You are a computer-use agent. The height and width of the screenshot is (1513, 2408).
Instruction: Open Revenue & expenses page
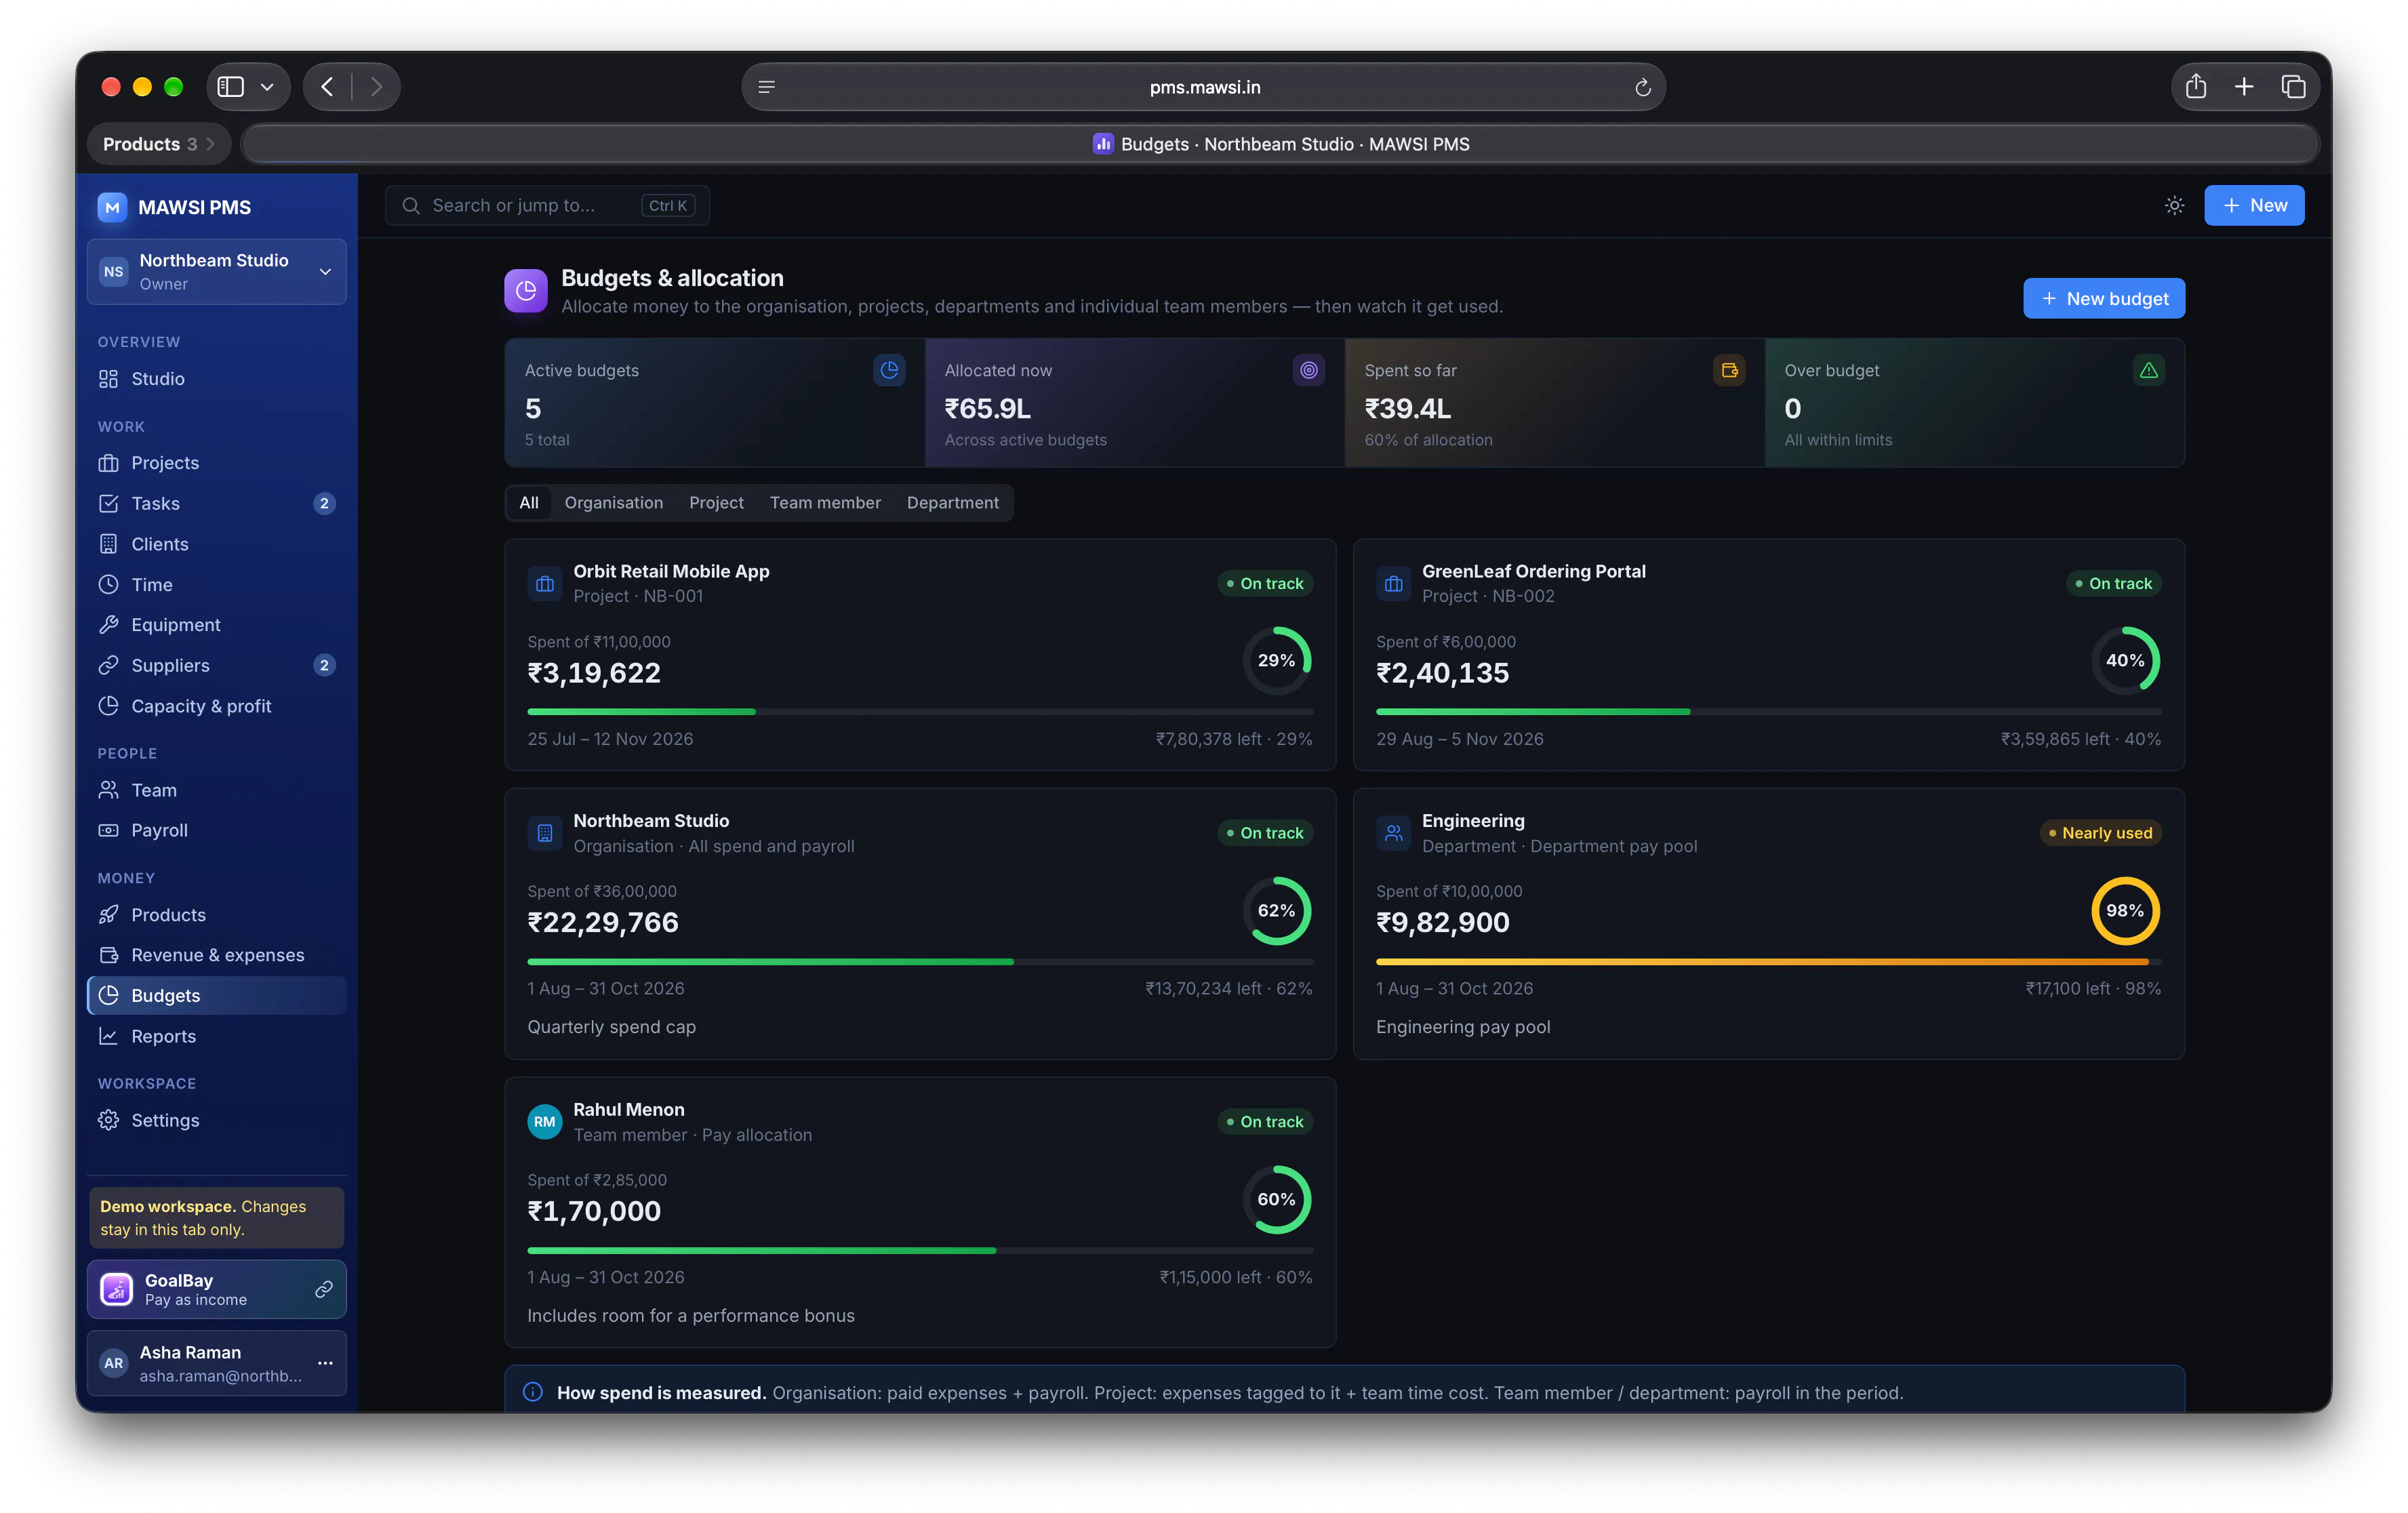tap(217, 955)
